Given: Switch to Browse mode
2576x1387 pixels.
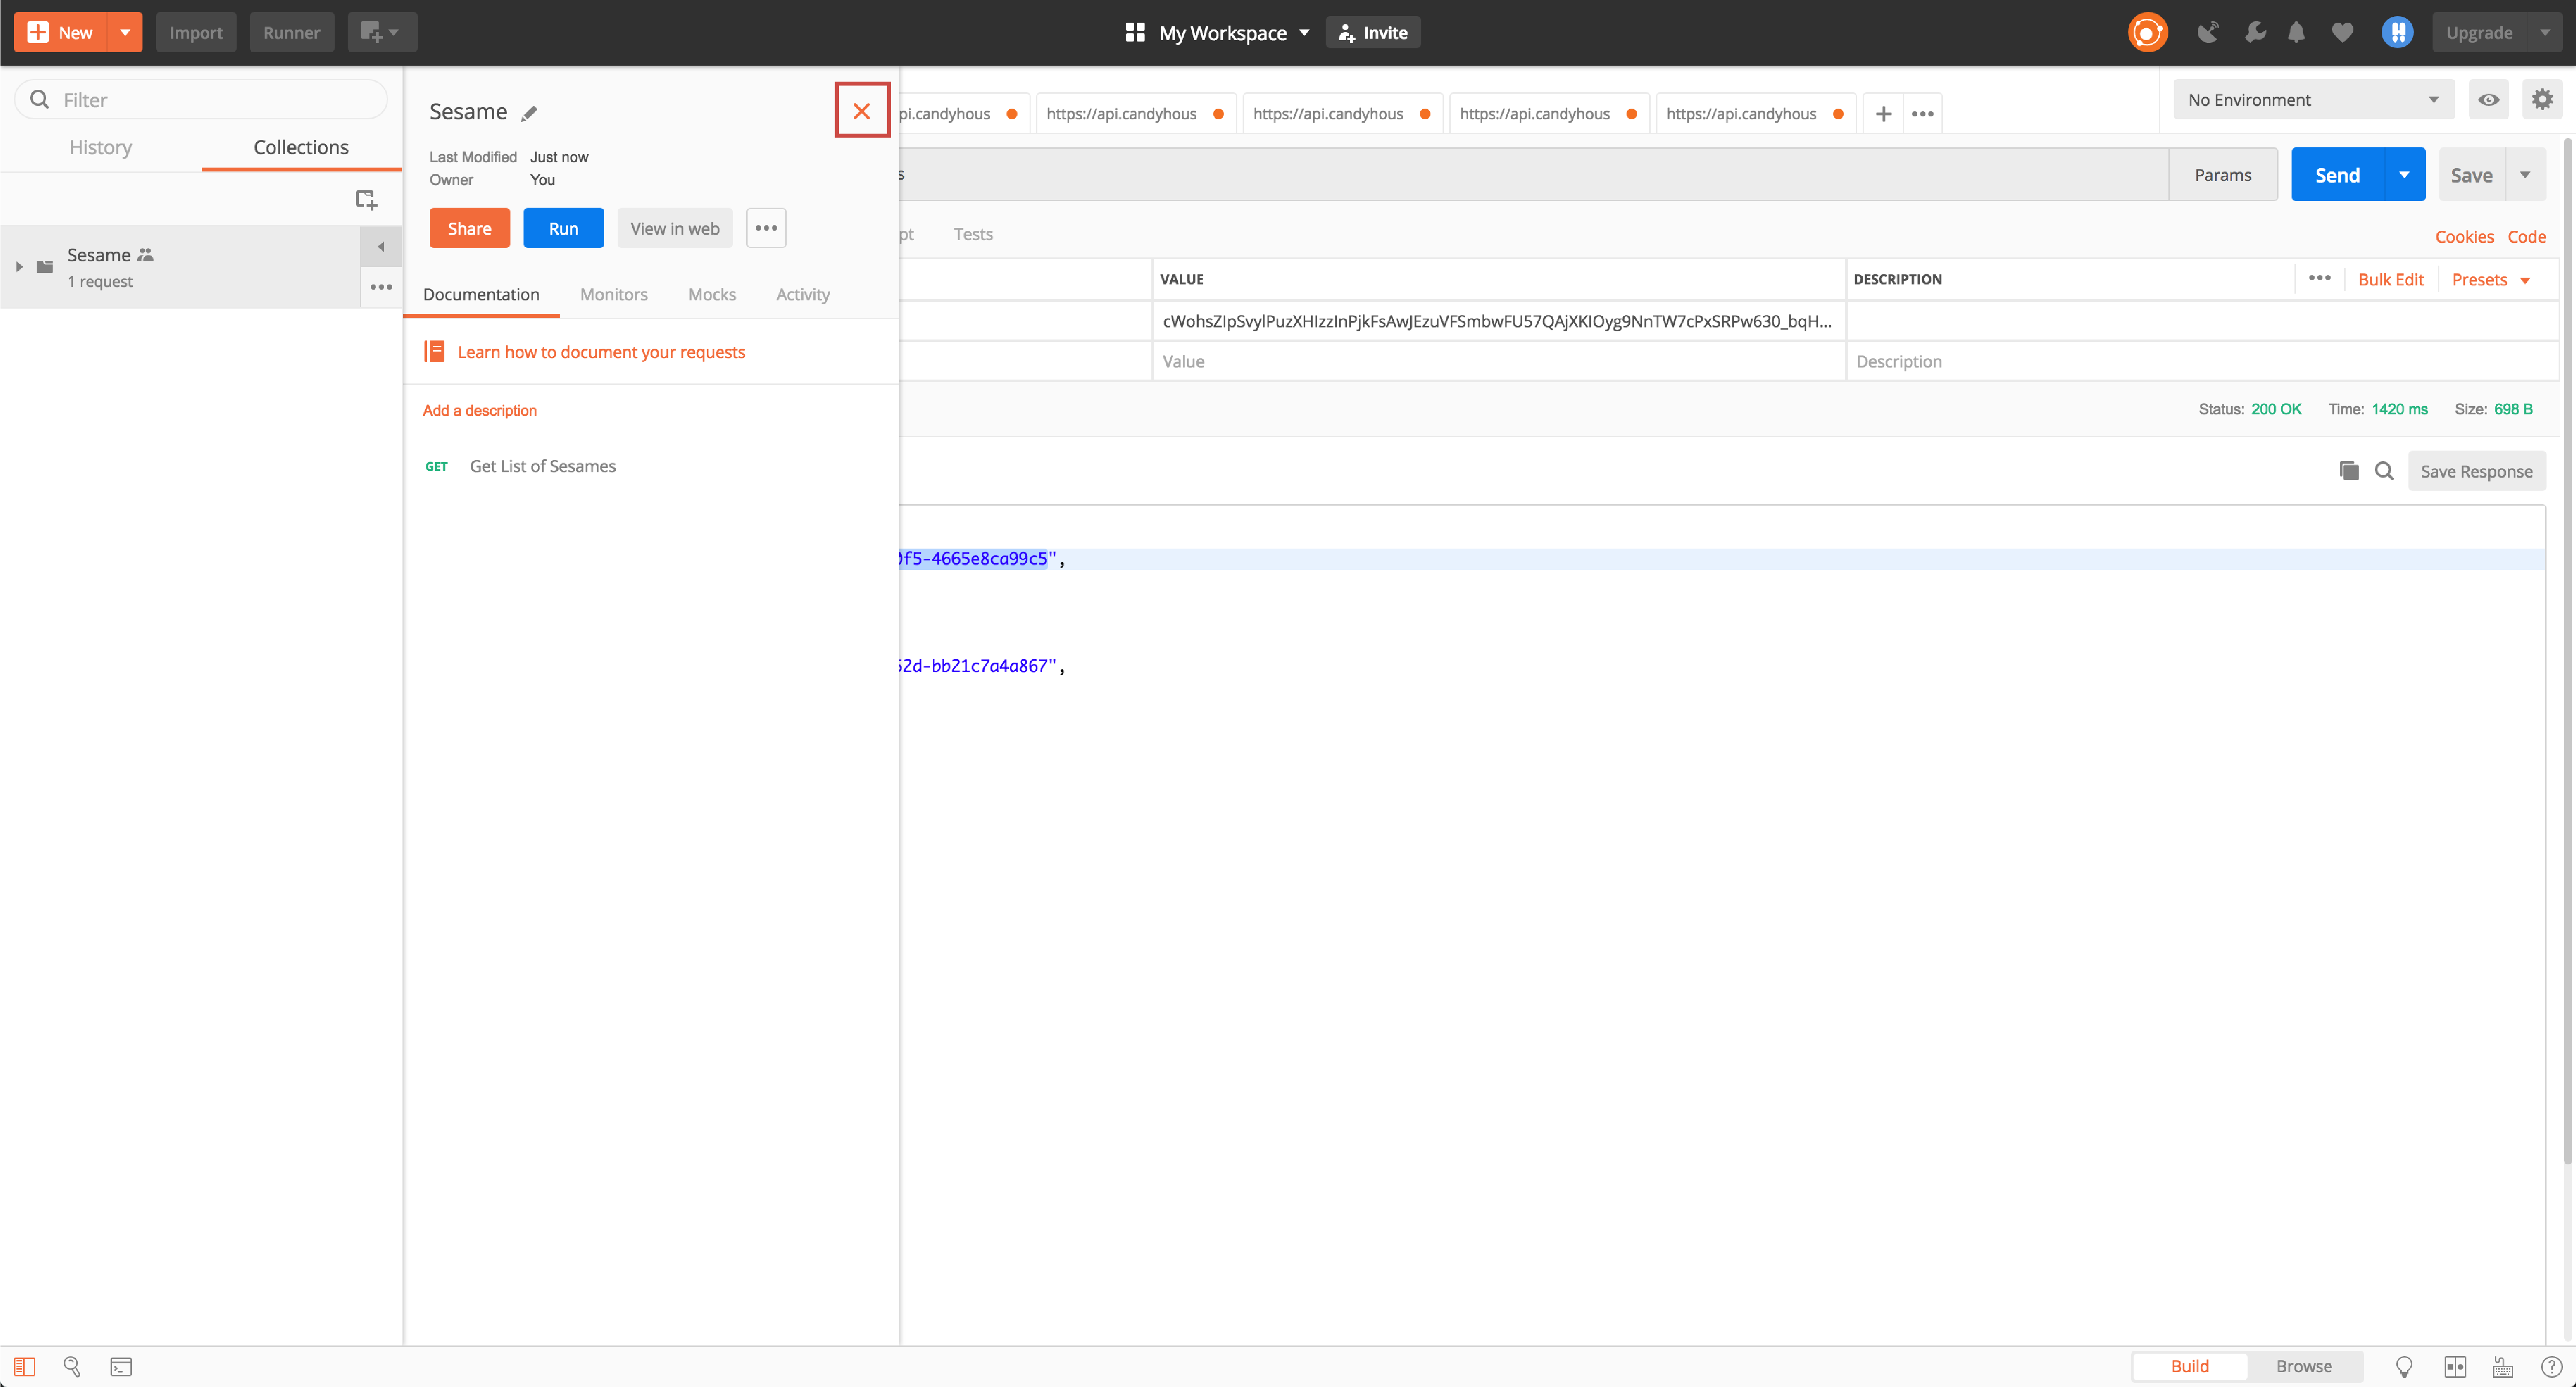Looking at the screenshot, I should (x=2303, y=1366).
